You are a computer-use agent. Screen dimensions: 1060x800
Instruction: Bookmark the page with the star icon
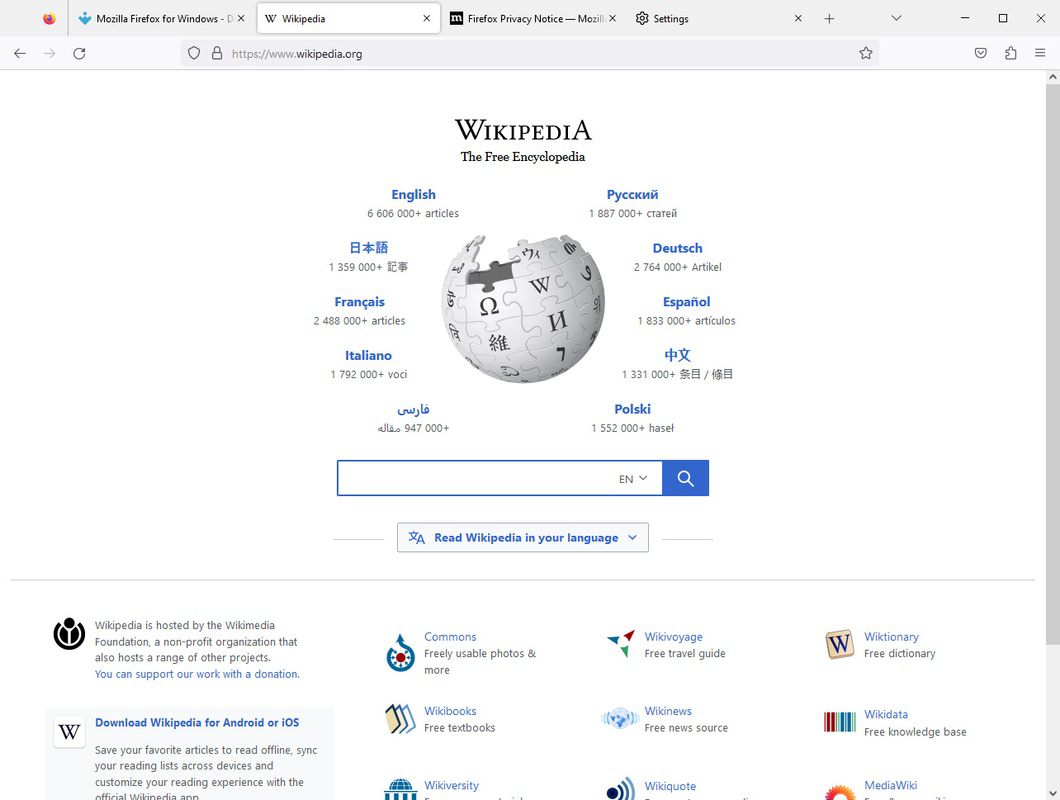tap(865, 53)
